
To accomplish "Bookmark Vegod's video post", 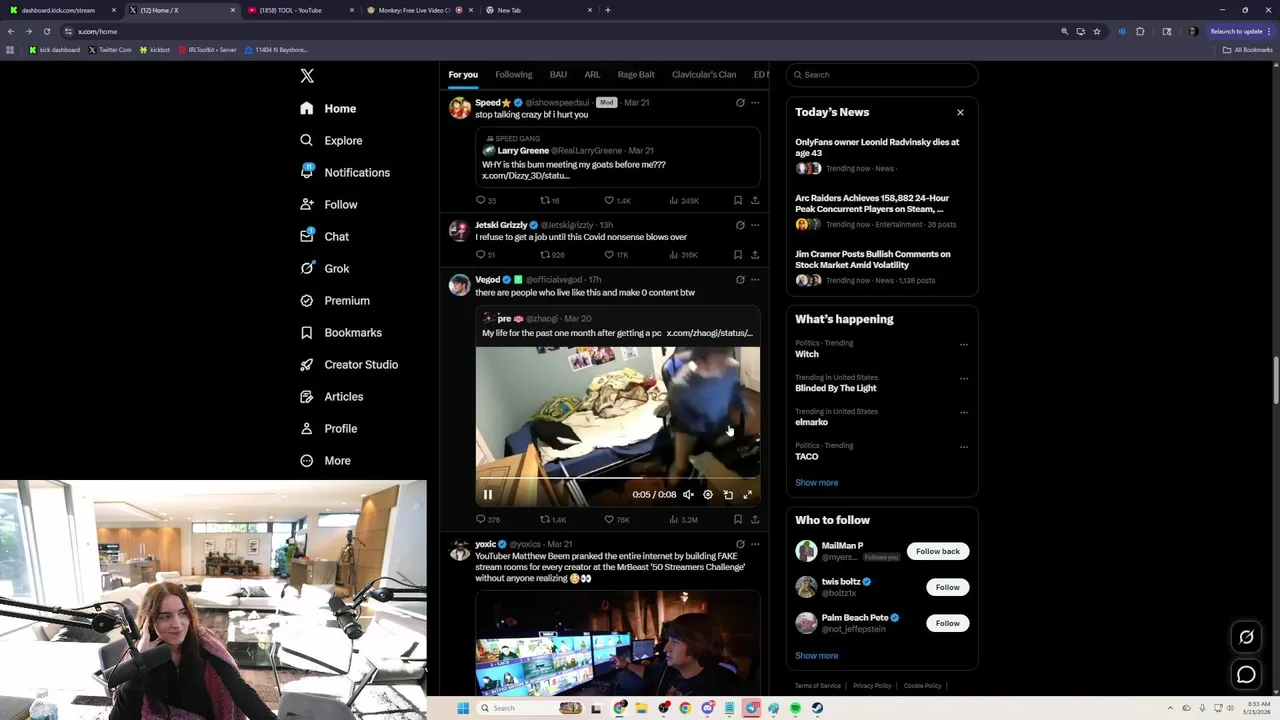I will tap(738, 520).
